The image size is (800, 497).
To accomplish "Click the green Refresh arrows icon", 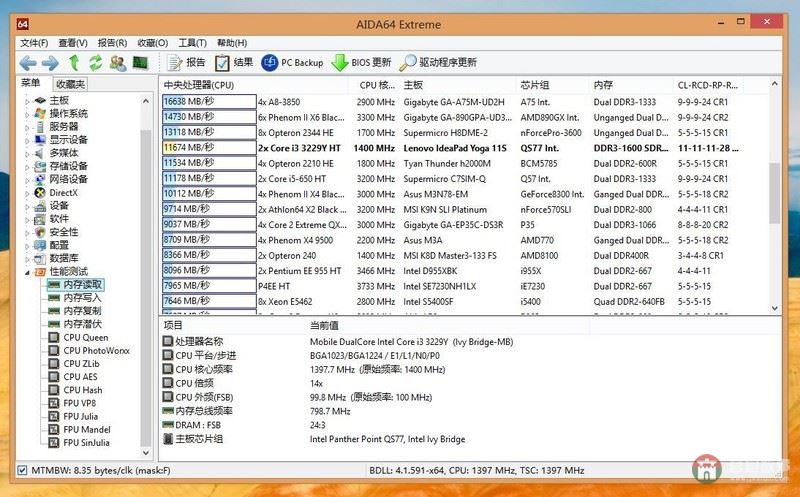I will coord(95,63).
